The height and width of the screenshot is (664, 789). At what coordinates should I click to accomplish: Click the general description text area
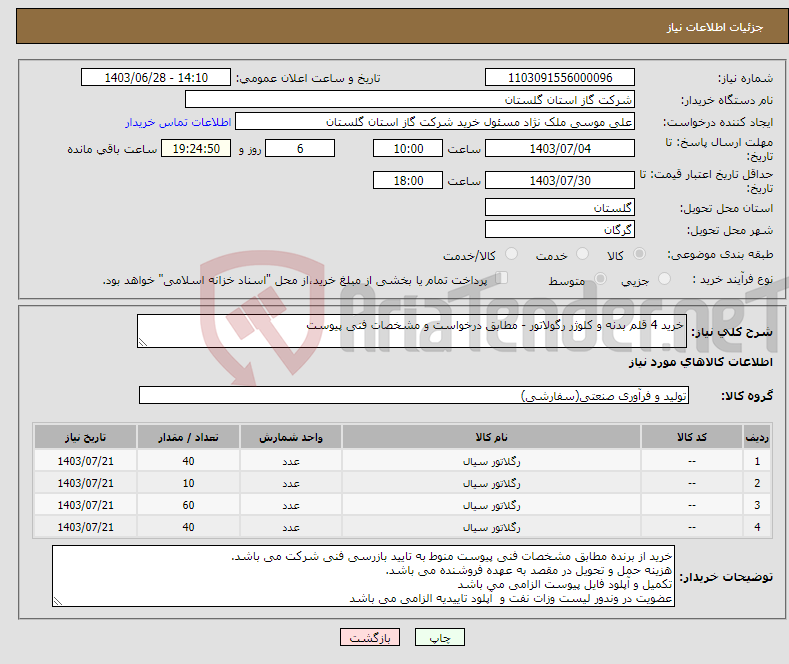tap(412, 331)
